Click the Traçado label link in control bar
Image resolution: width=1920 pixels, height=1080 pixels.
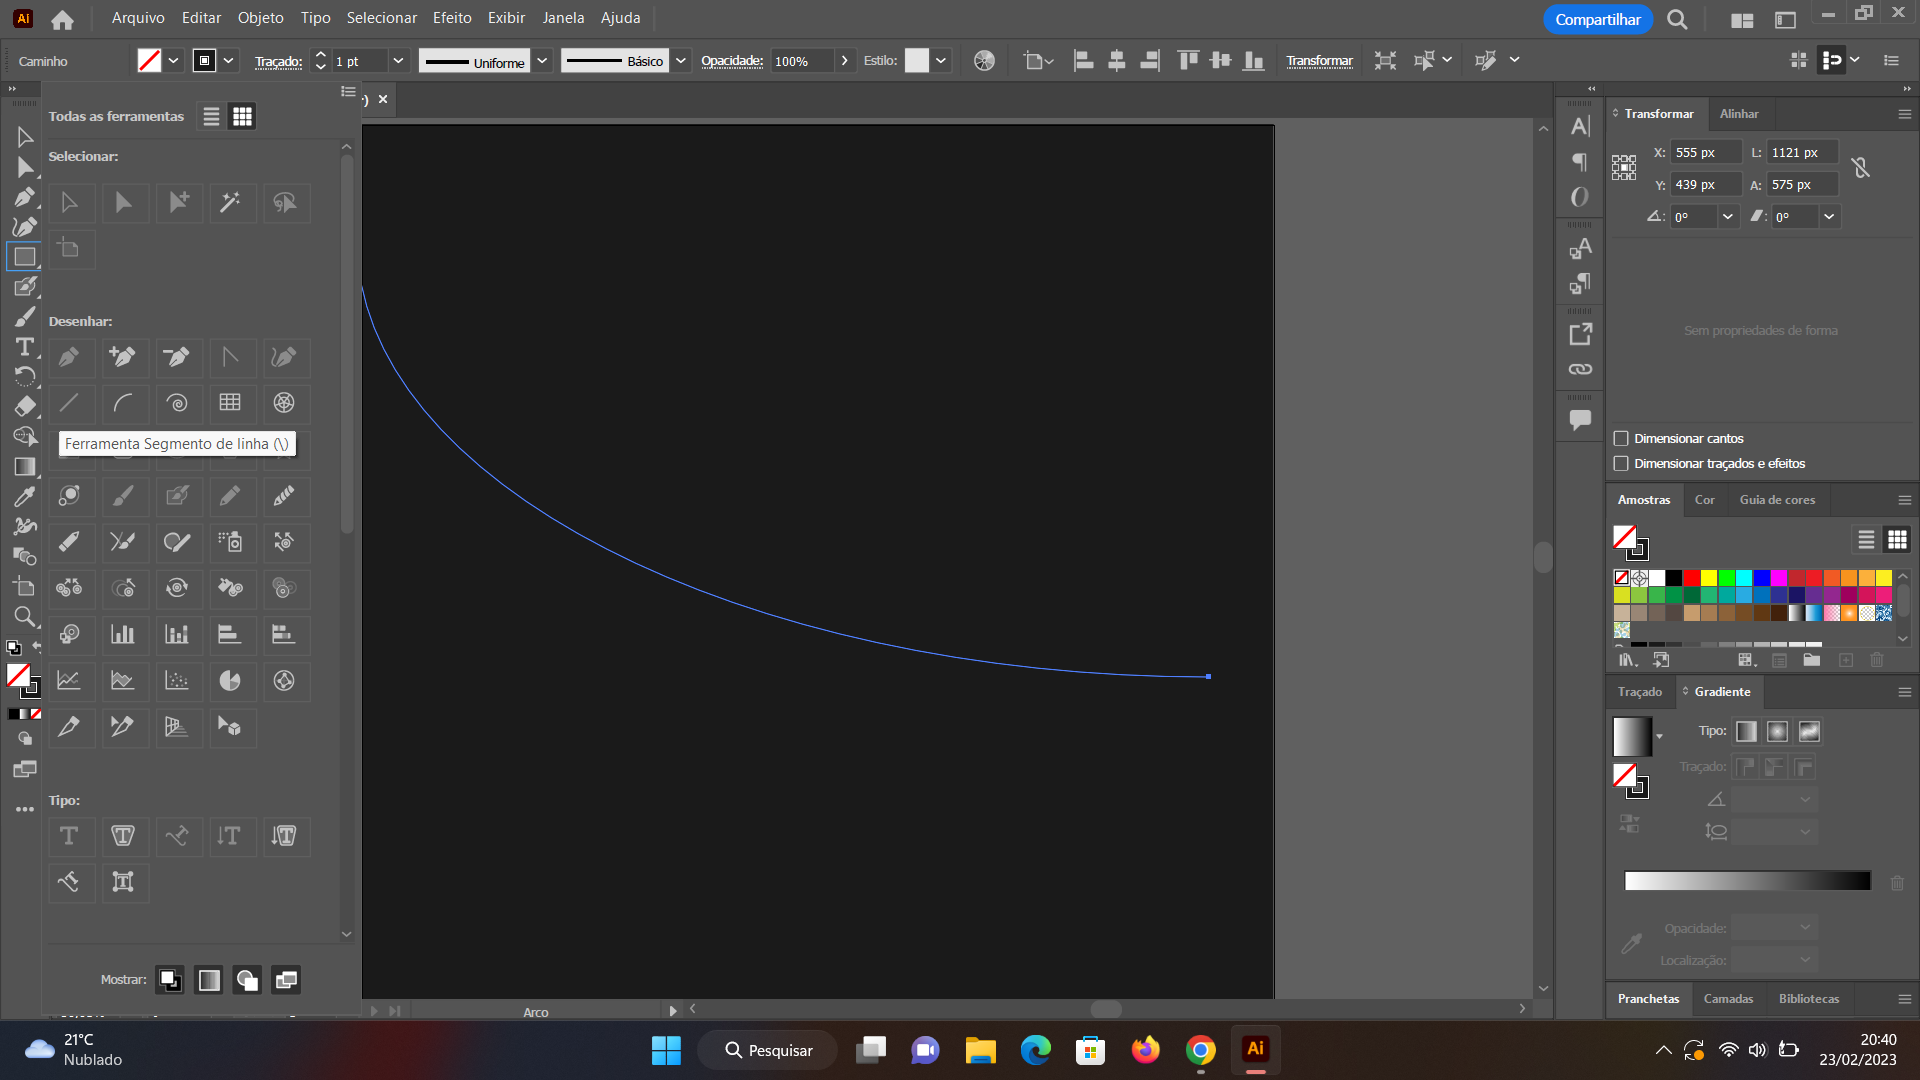[278, 61]
